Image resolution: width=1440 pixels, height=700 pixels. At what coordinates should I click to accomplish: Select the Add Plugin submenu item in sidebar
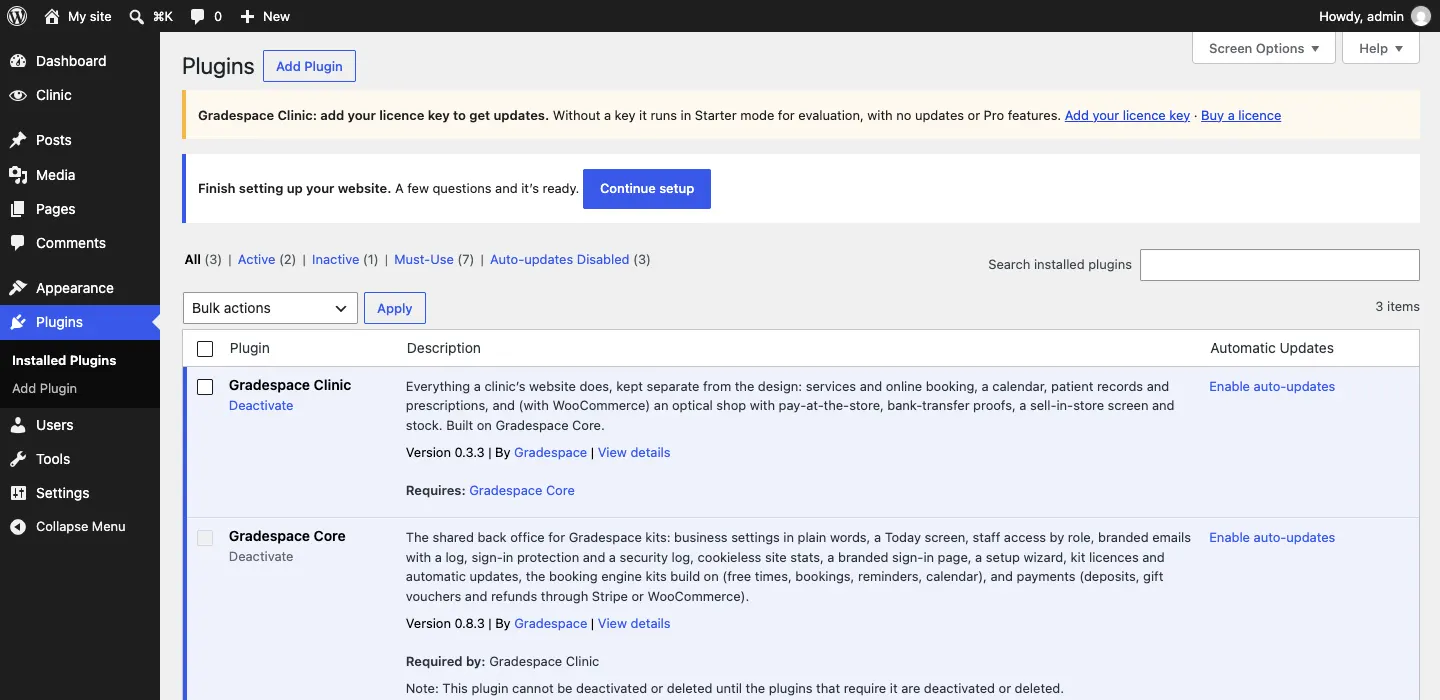point(44,388)
